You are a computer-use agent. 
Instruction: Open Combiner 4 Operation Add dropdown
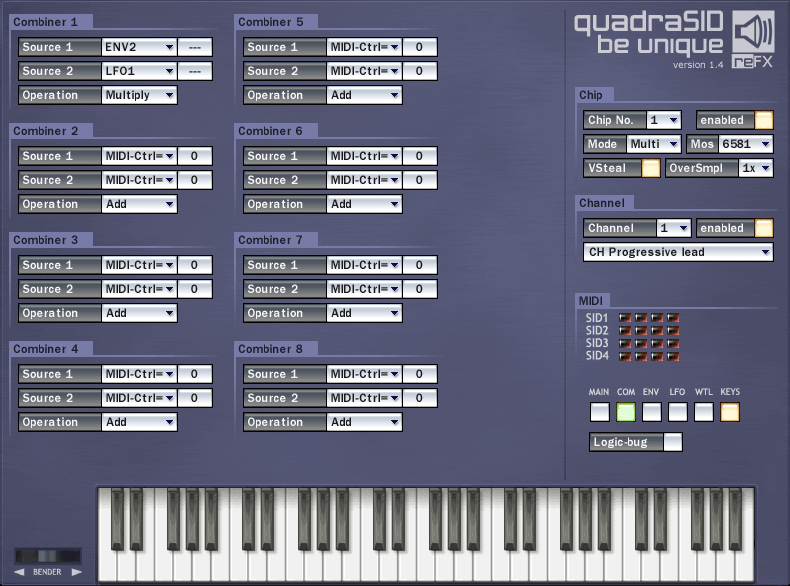coord(139,422)
